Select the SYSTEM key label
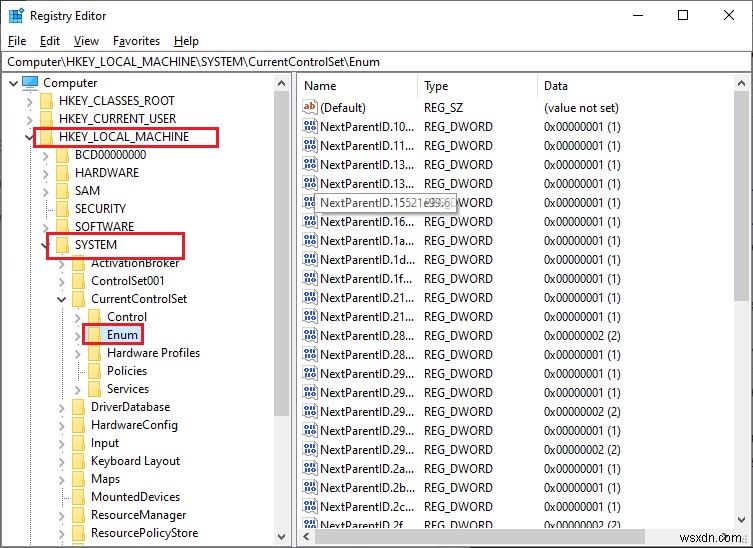 (96, 245)
